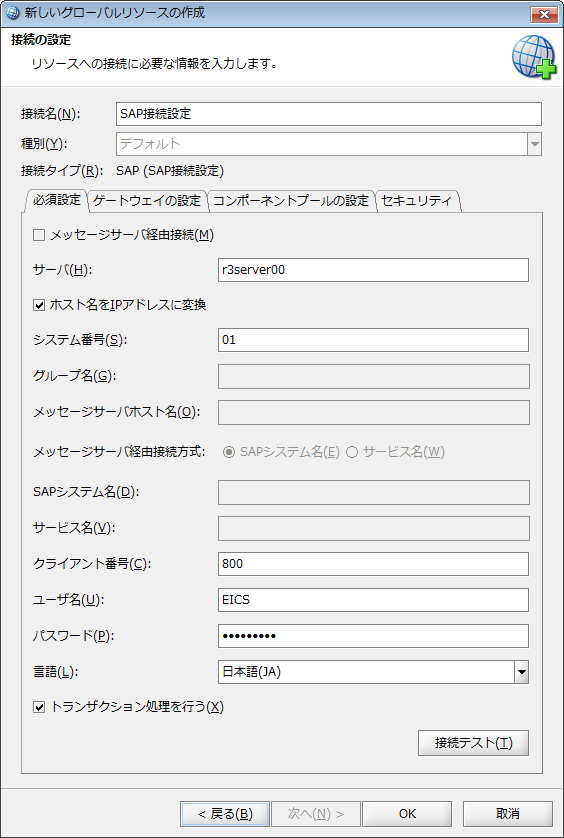The image size is (564, 838).
Task: Click the 接続テスト(T) button
Action: point(473,743)
